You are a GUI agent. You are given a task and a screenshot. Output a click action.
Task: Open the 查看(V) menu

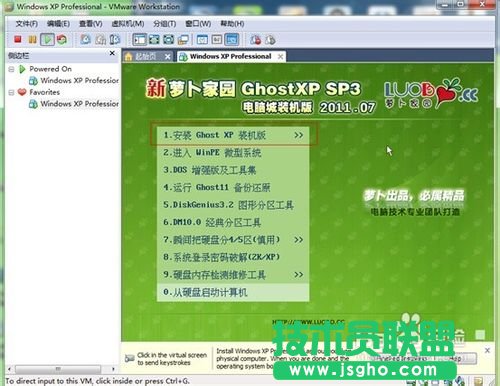click(x=91, y=24)
